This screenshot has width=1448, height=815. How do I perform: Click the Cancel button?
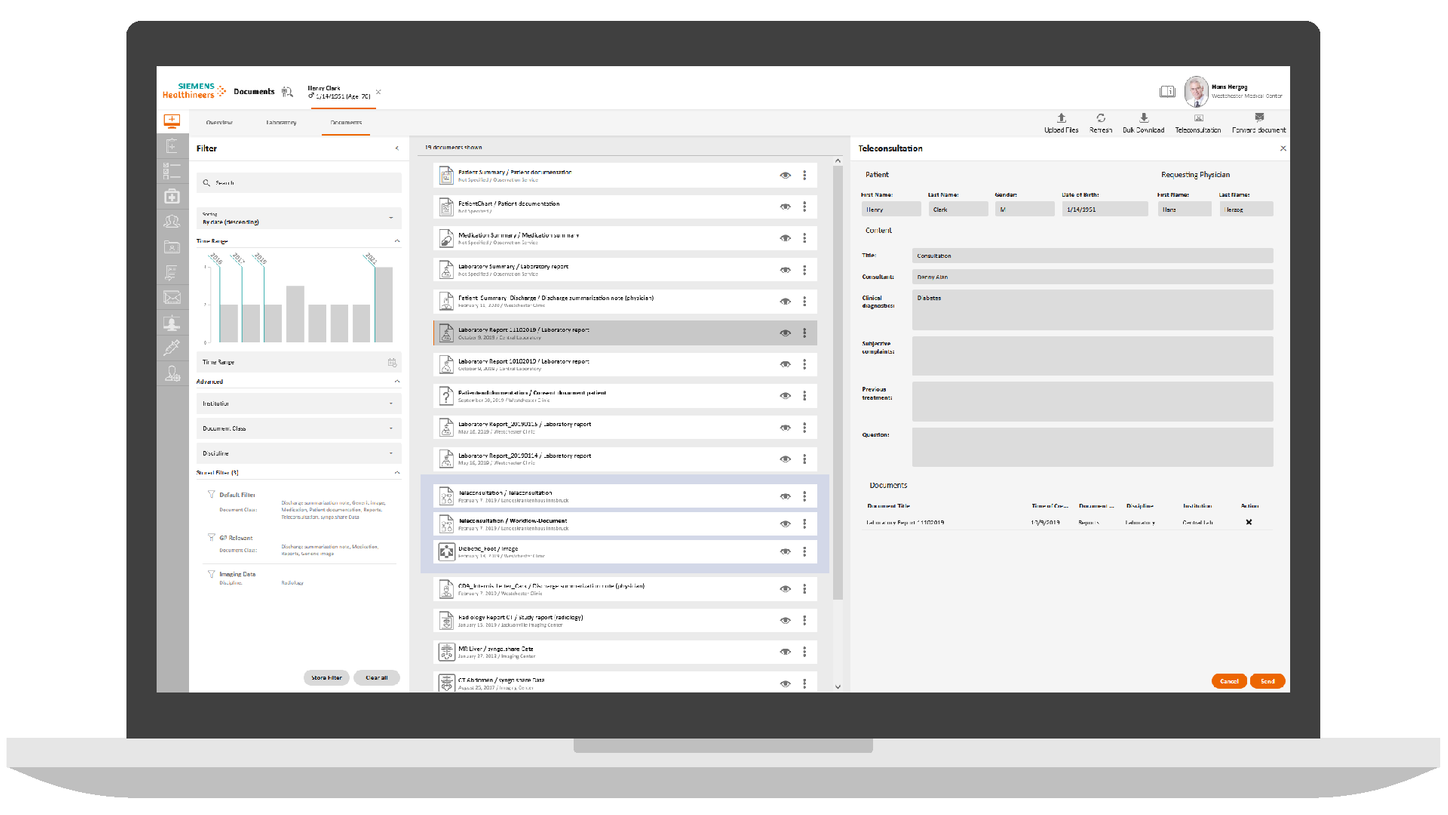coord(1229,681)
